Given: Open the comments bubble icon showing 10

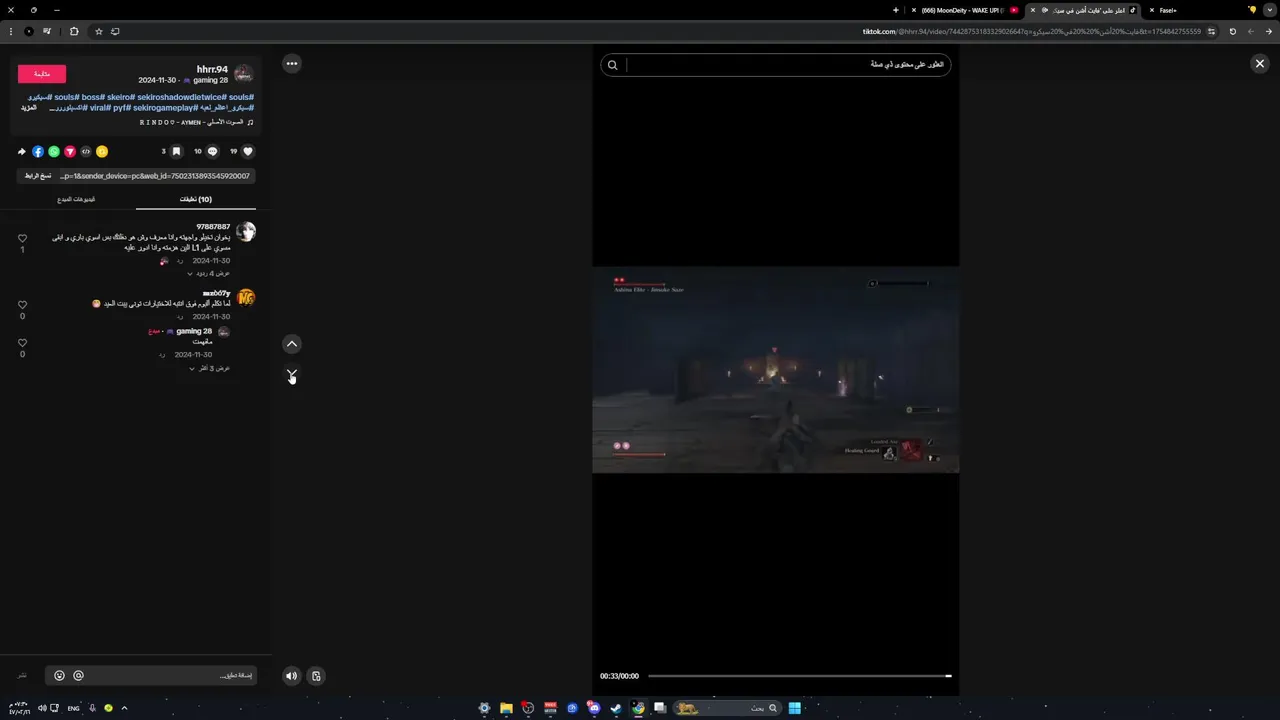Looking at the screenshot, I should (212, 152).
